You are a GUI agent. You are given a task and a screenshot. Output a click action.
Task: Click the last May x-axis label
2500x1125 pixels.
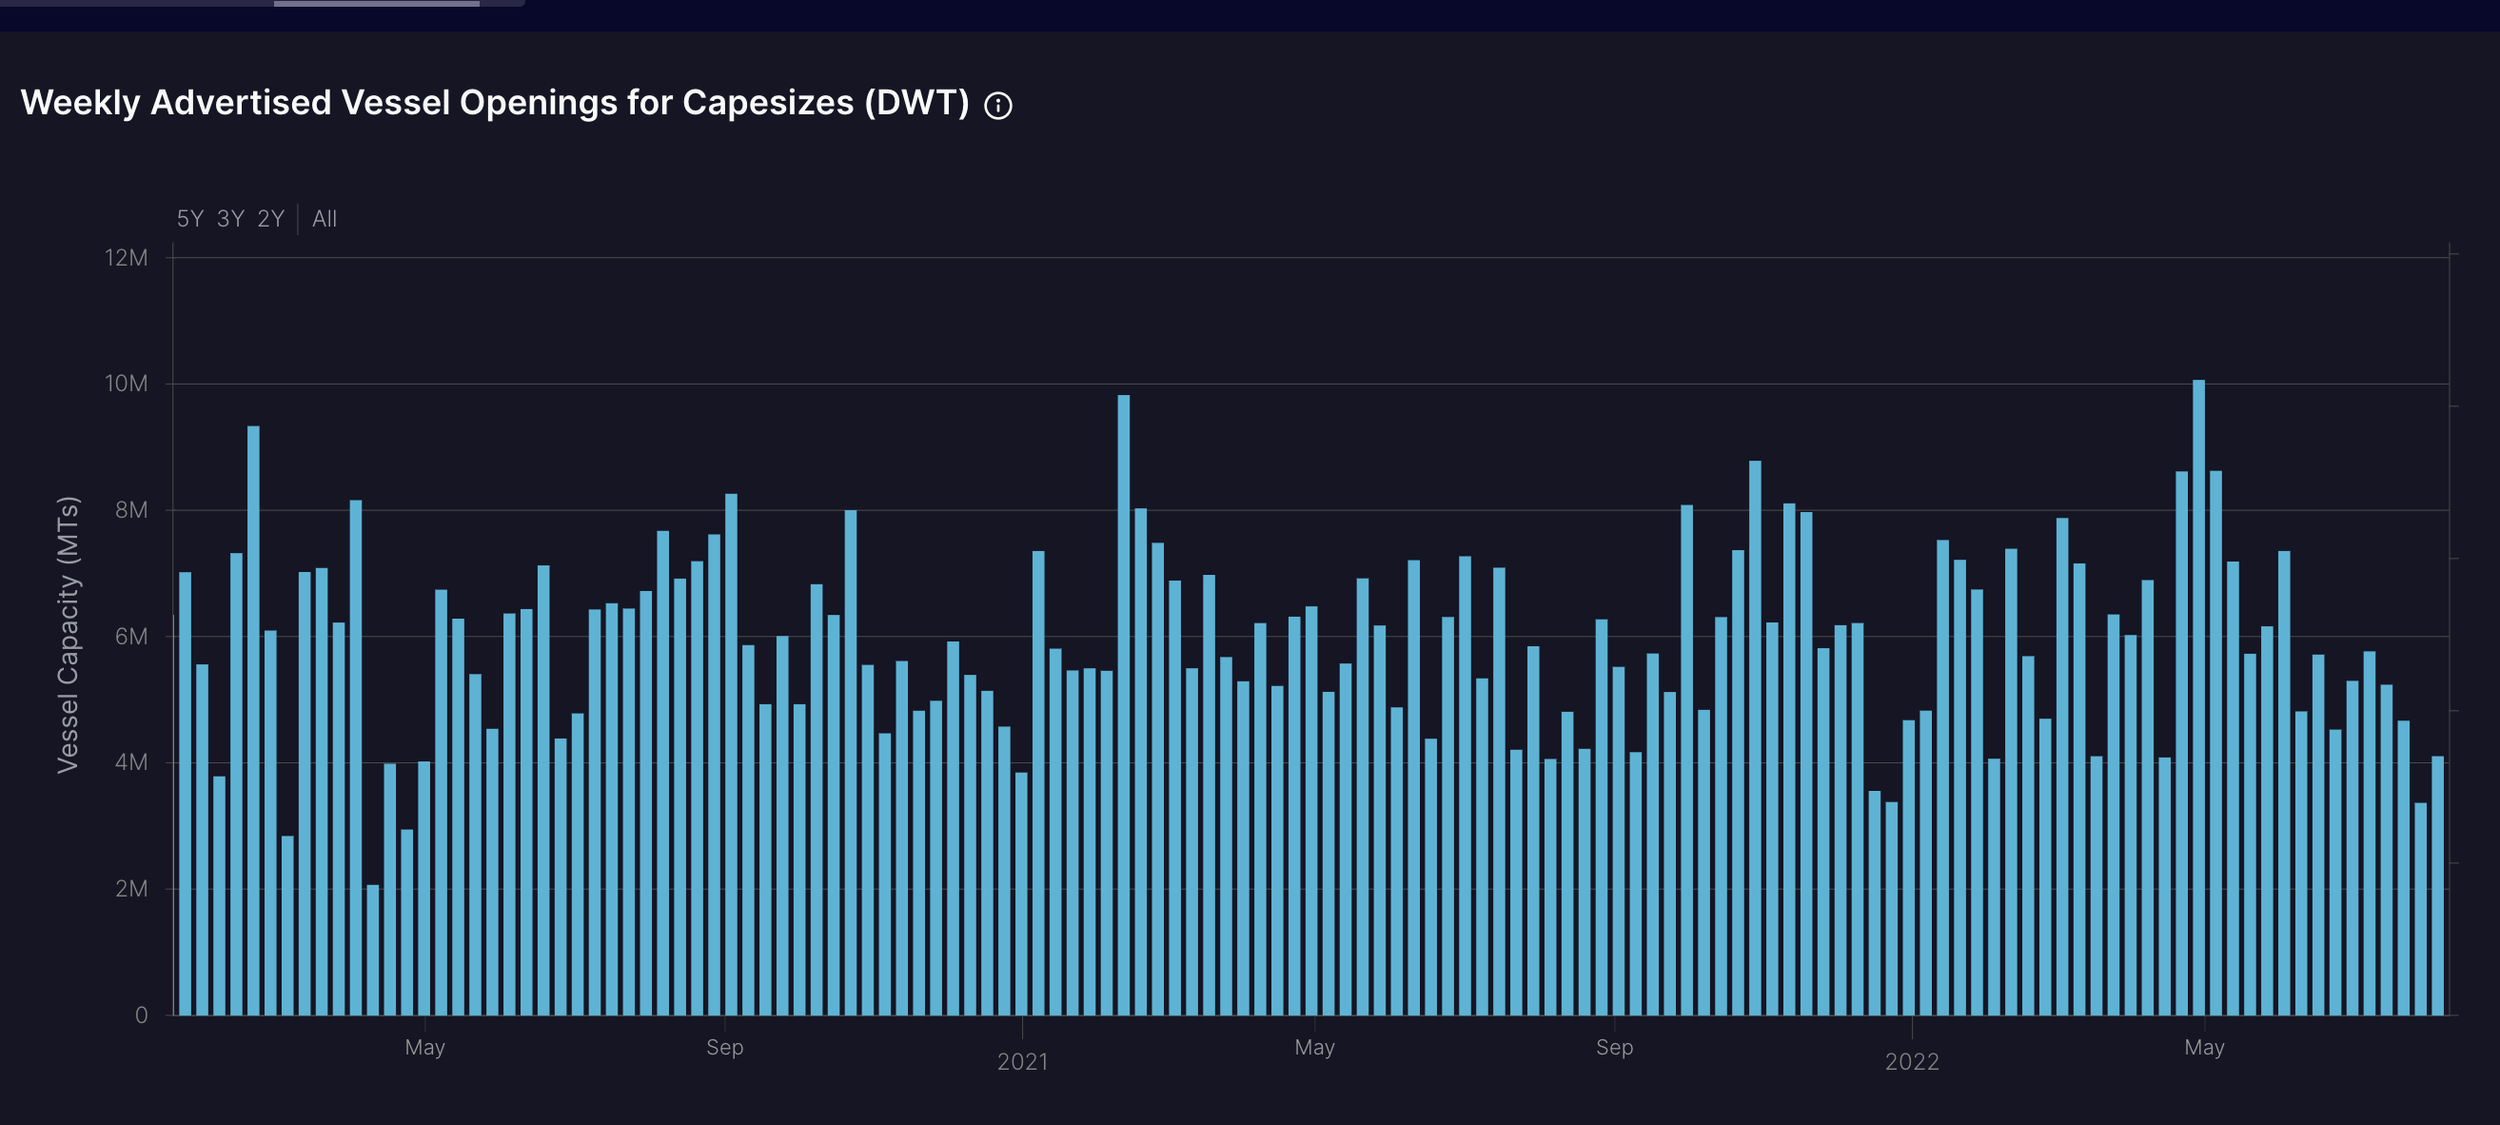(x=2204, y=1047)
